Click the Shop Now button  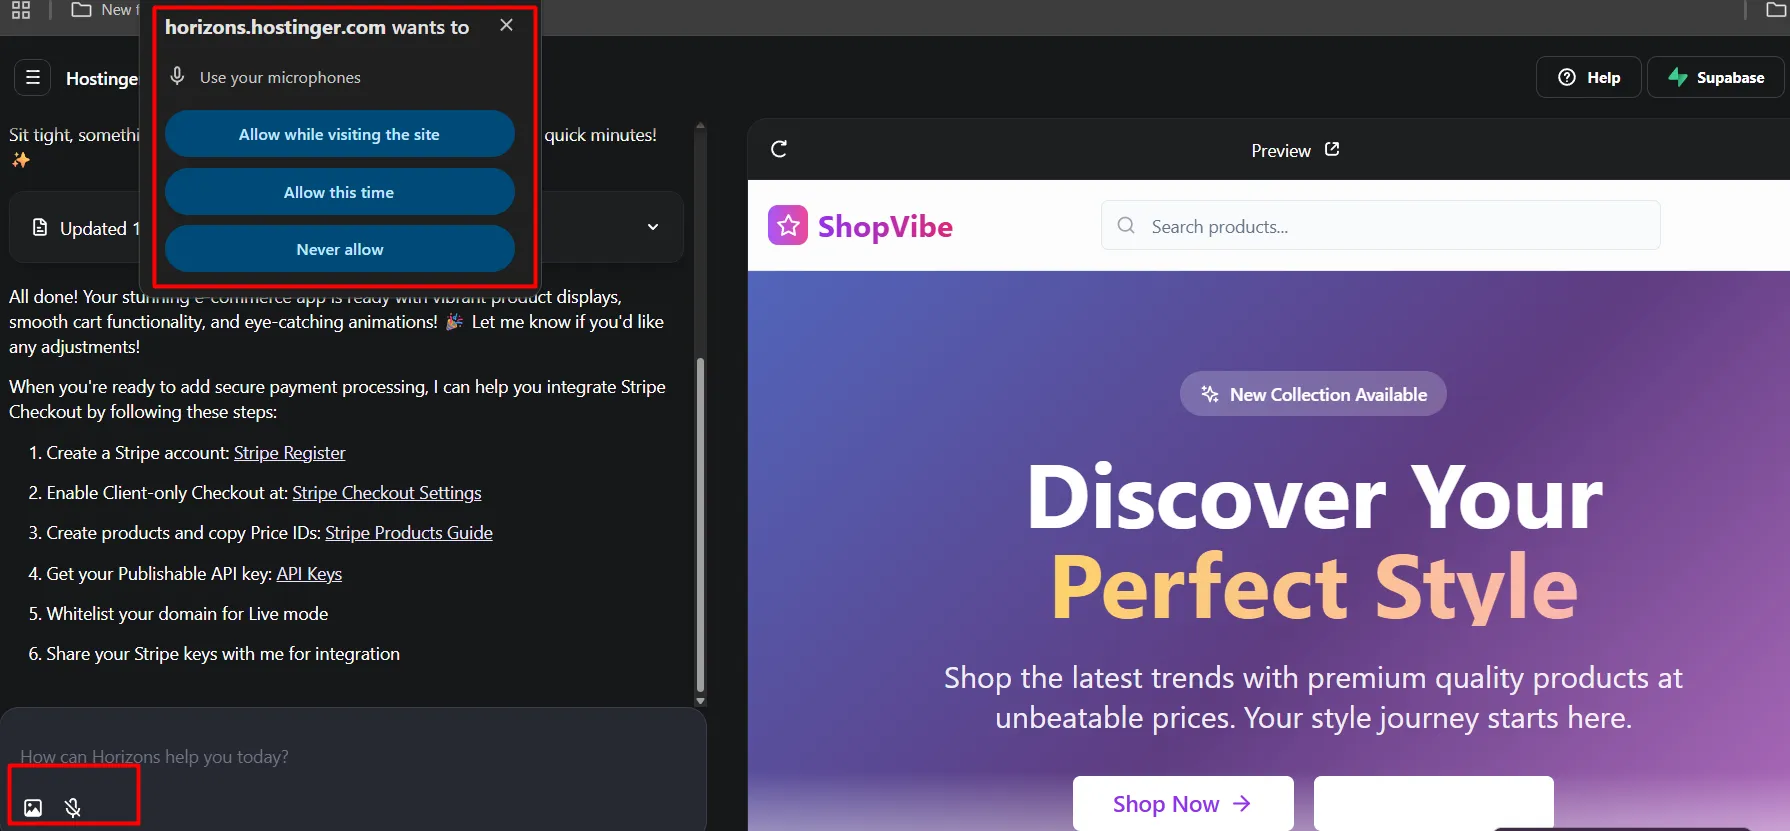(1182, 804)
